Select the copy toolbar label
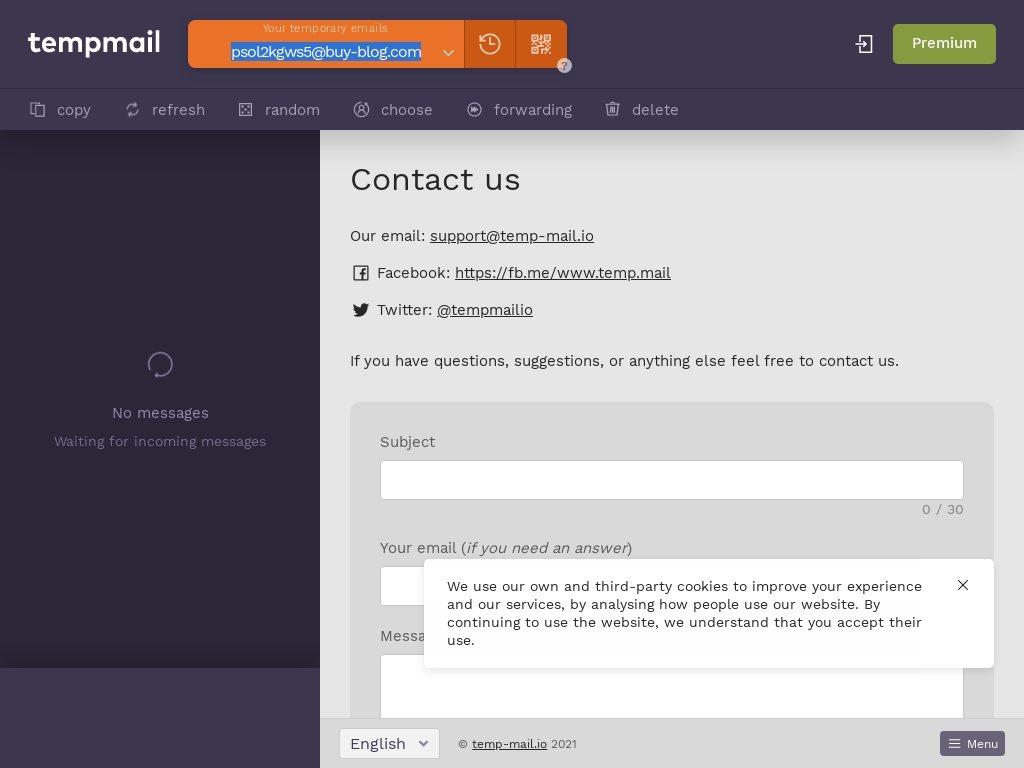The width and height of the screenshot is (1024, 768). [x=74, y=110]
